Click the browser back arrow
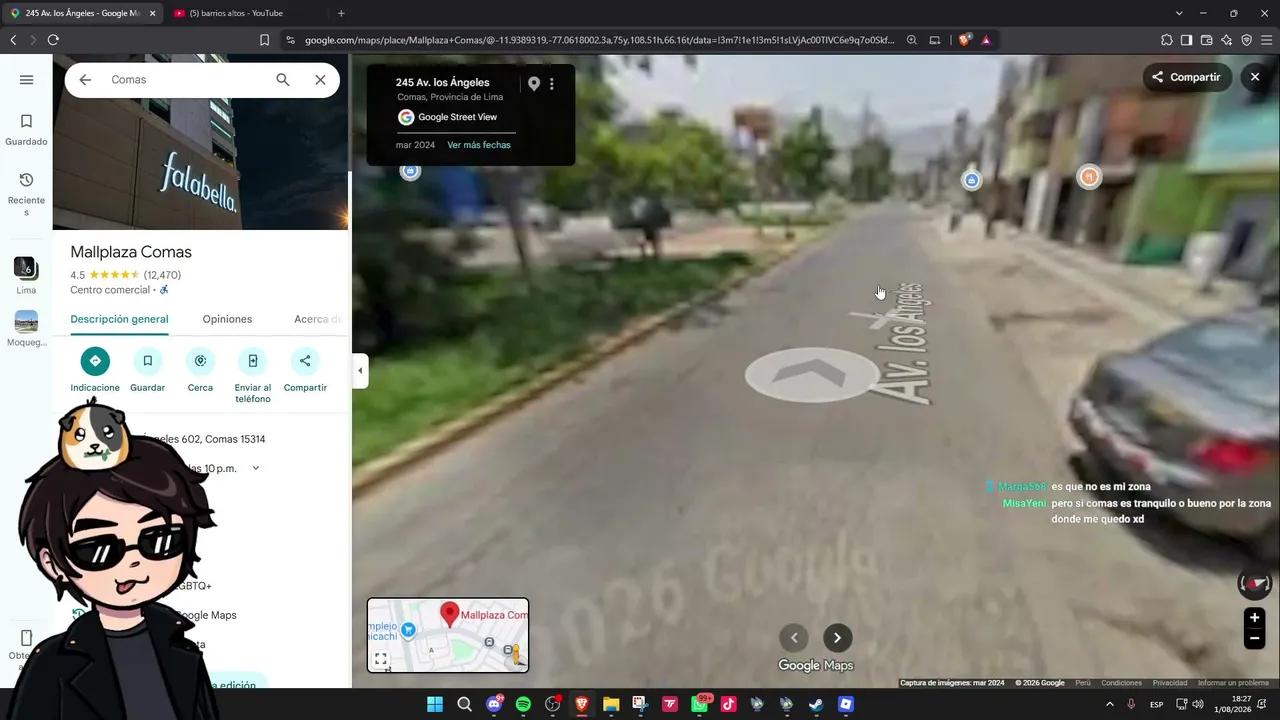Viewport: 1280px width, 720px height. [13, 40]
